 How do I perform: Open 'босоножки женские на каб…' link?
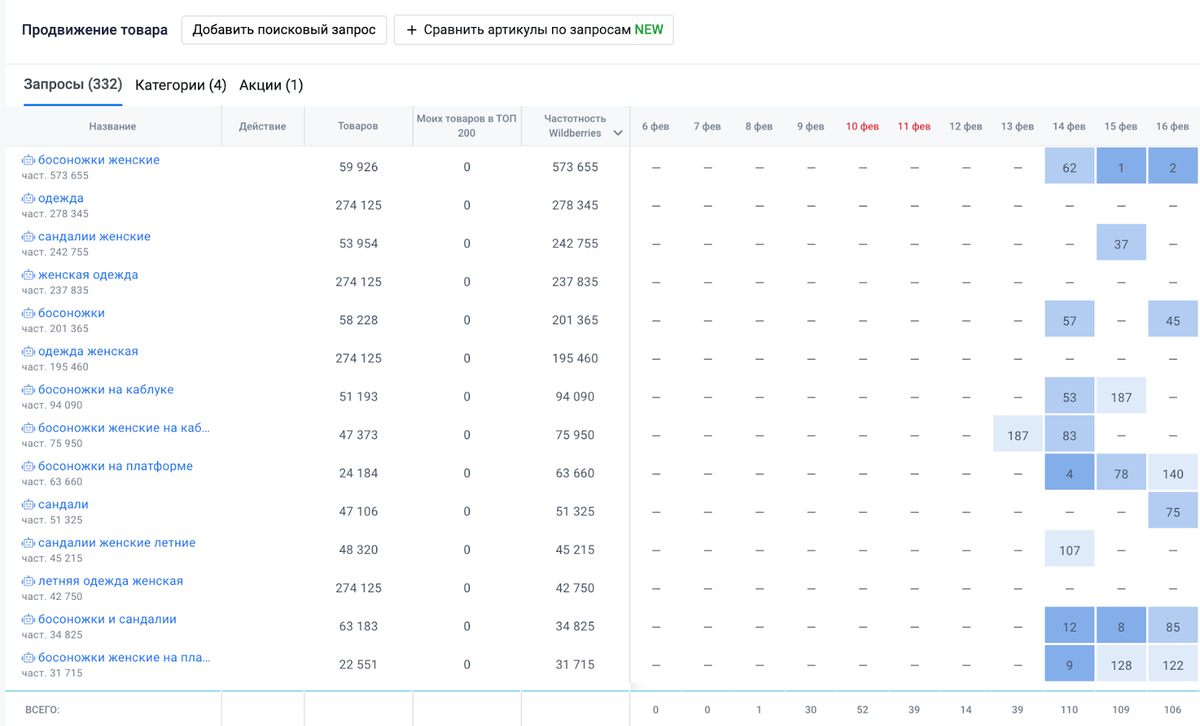pos(124,428)
